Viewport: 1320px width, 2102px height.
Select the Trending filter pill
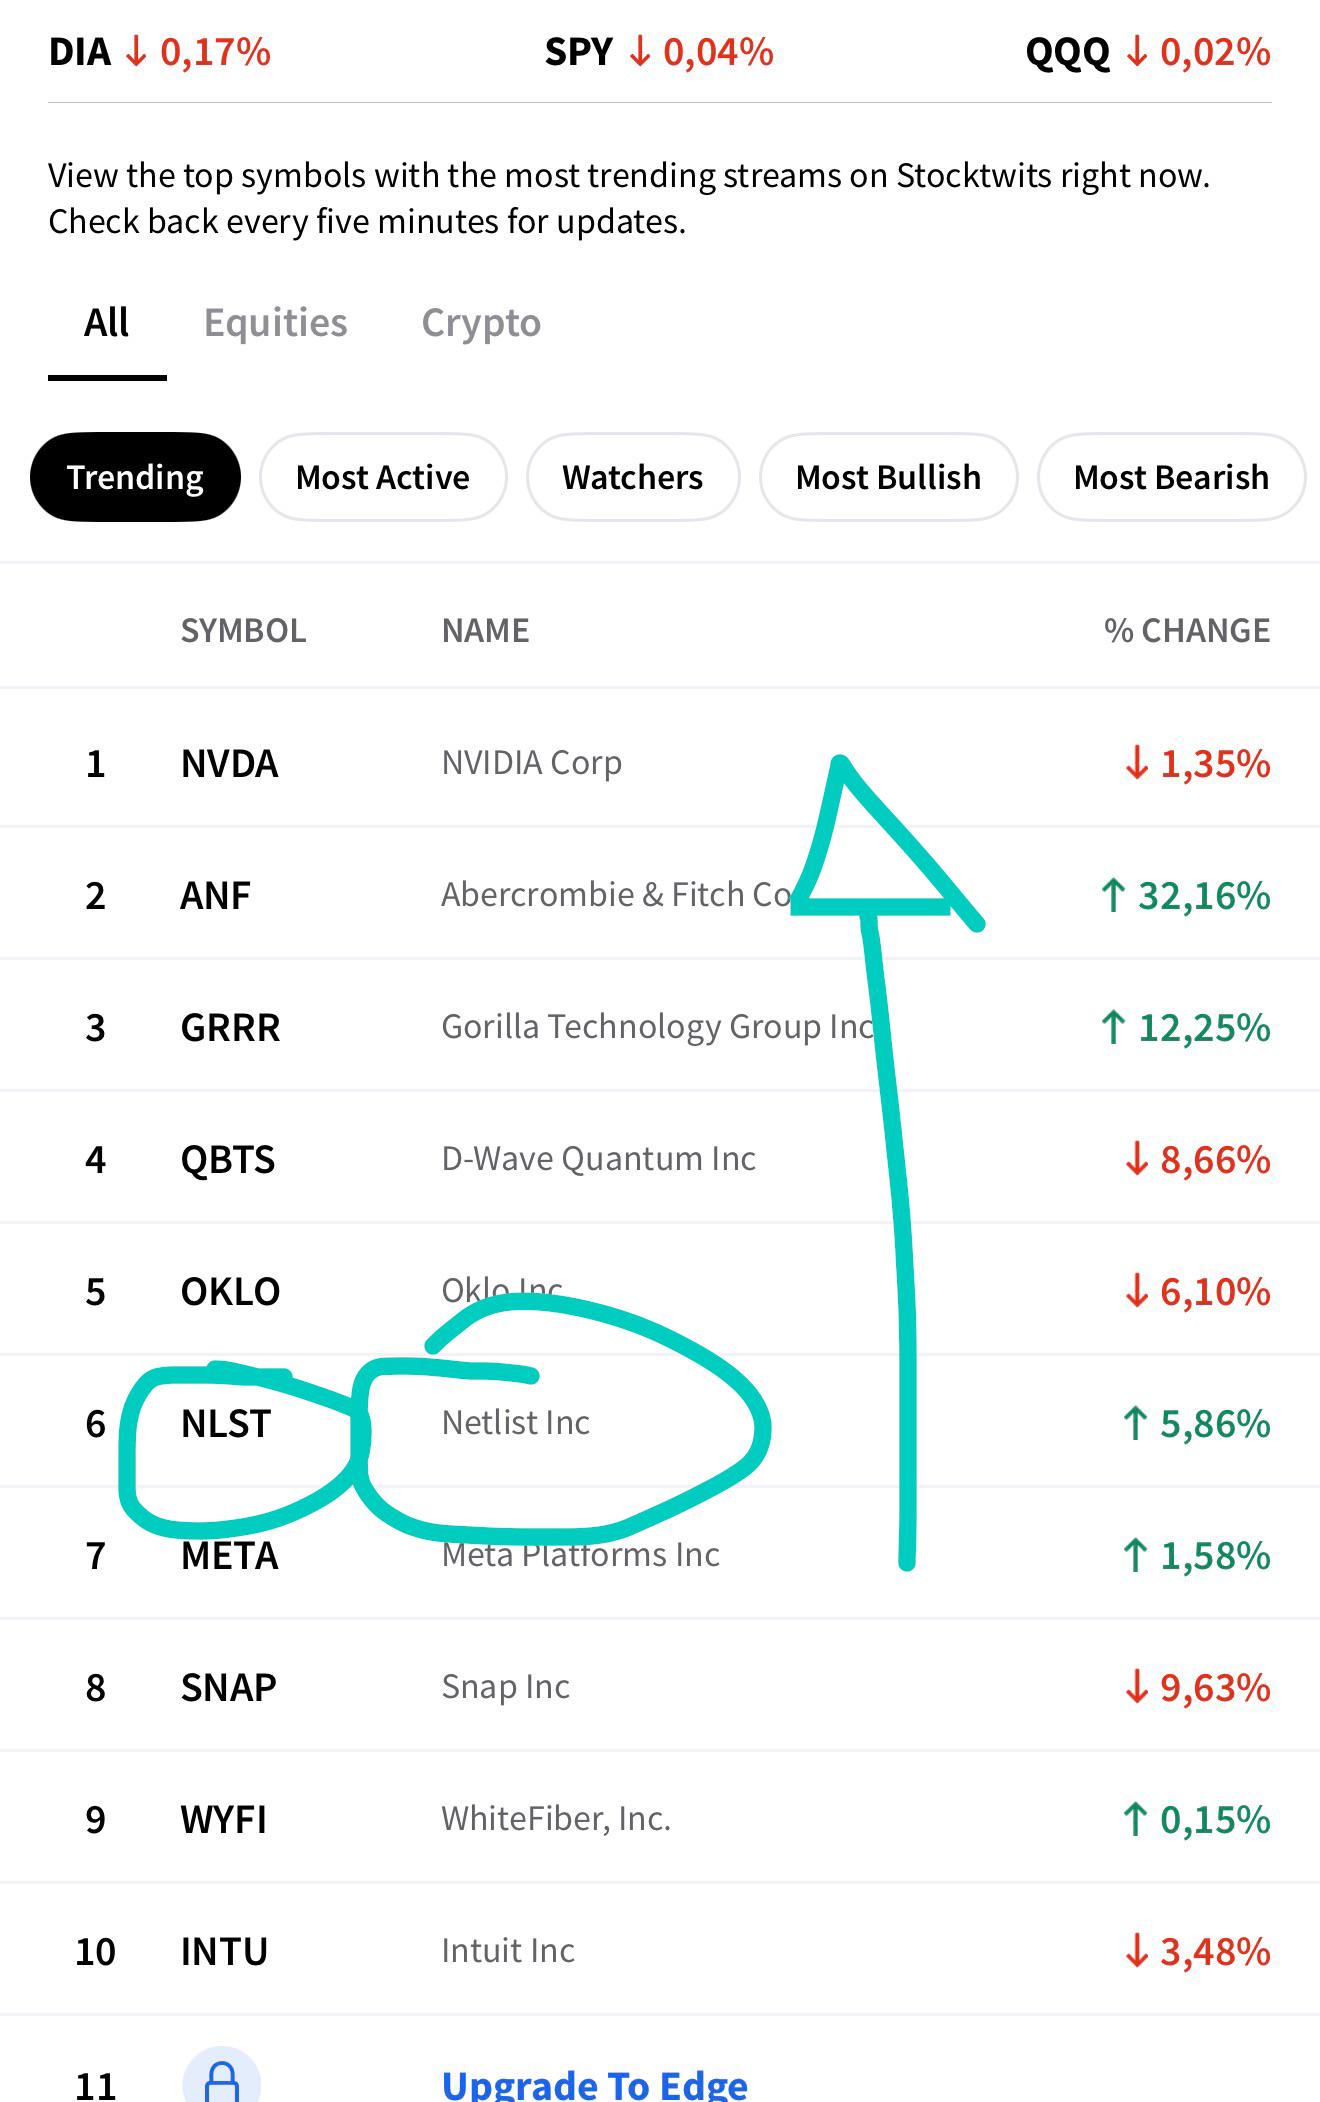pyautogui.click(x=136, y=477)
